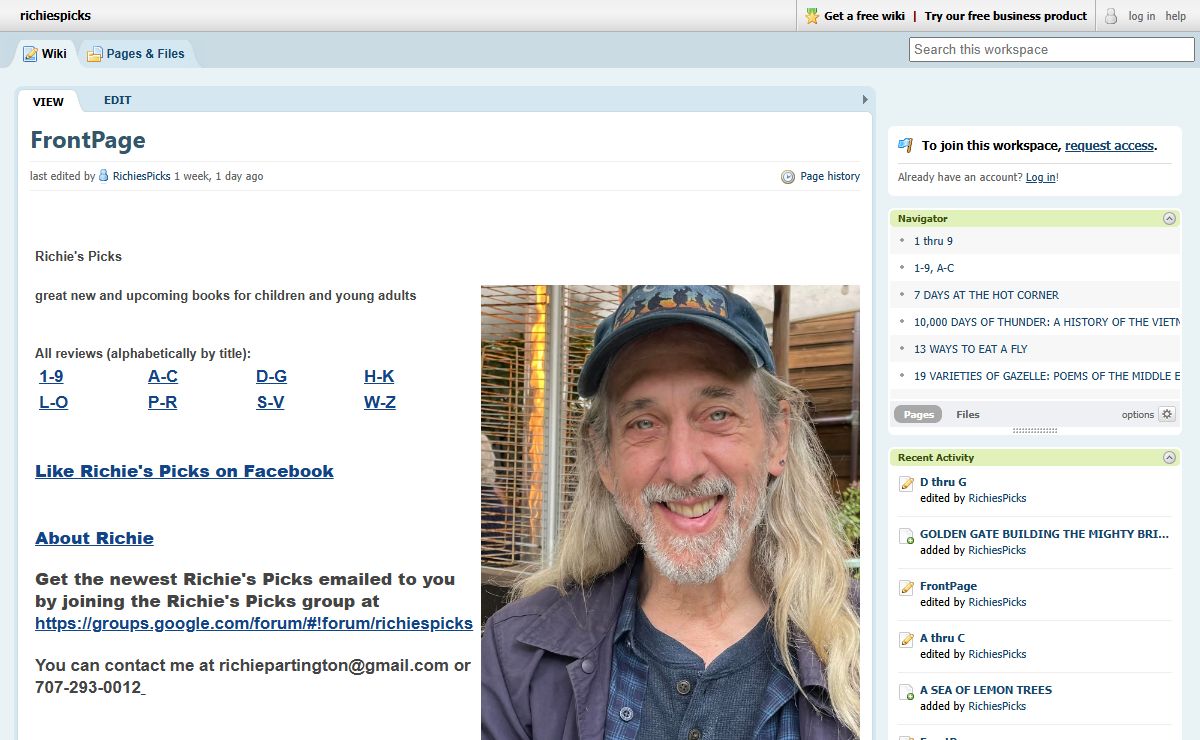The width and height of the screenshot is (1200, 740).
Task: Click the star icon beside Get a free wiki
Action: tap(812, 16)
